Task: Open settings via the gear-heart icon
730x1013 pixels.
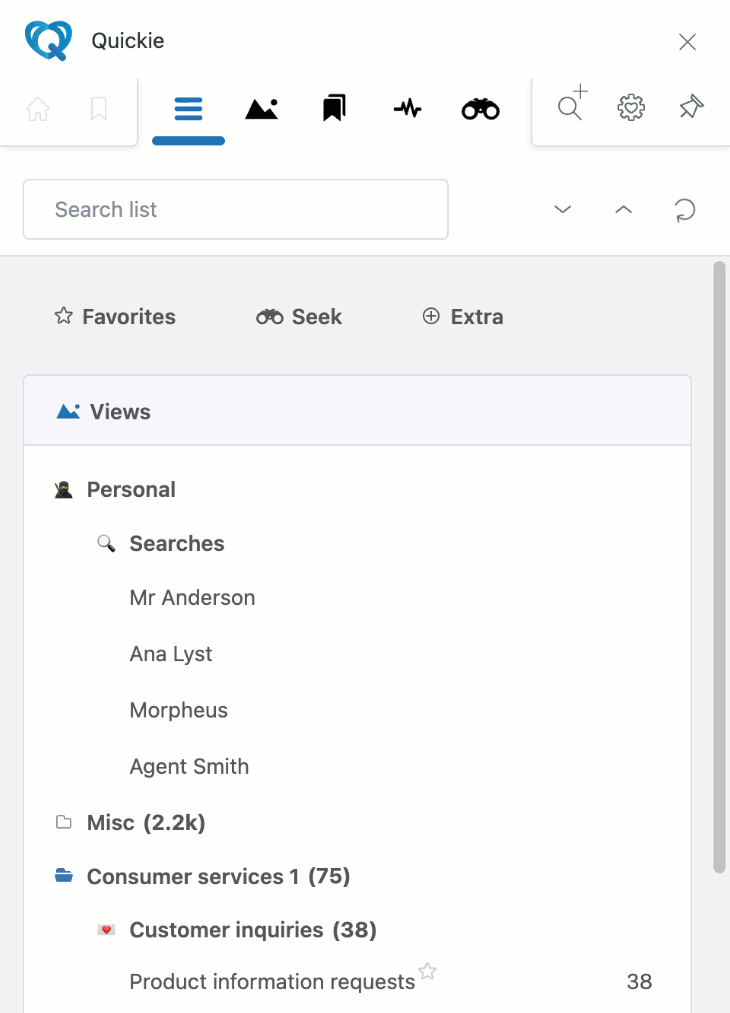Action: coord(631,107)
